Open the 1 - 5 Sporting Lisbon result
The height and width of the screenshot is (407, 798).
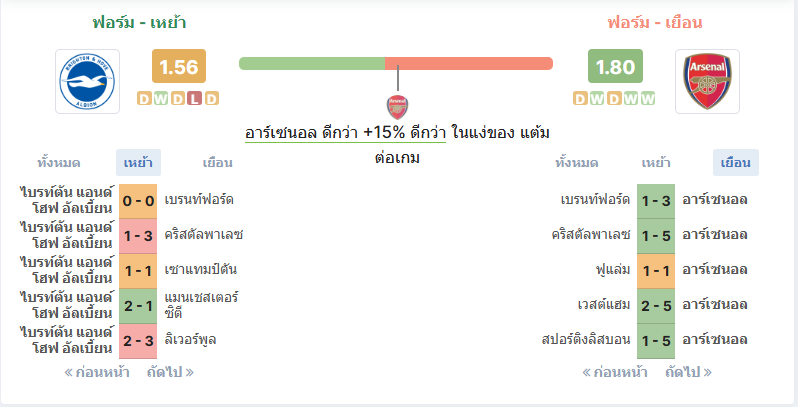(x=656, y=340)
